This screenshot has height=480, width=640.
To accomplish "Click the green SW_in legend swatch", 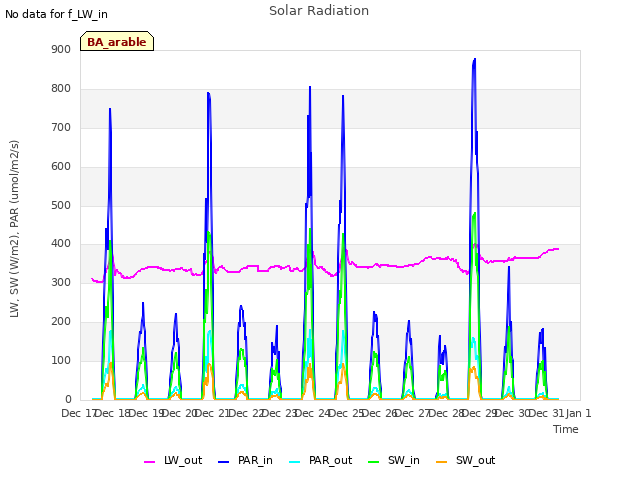I will pyautogui.click(x=373, y=462).
